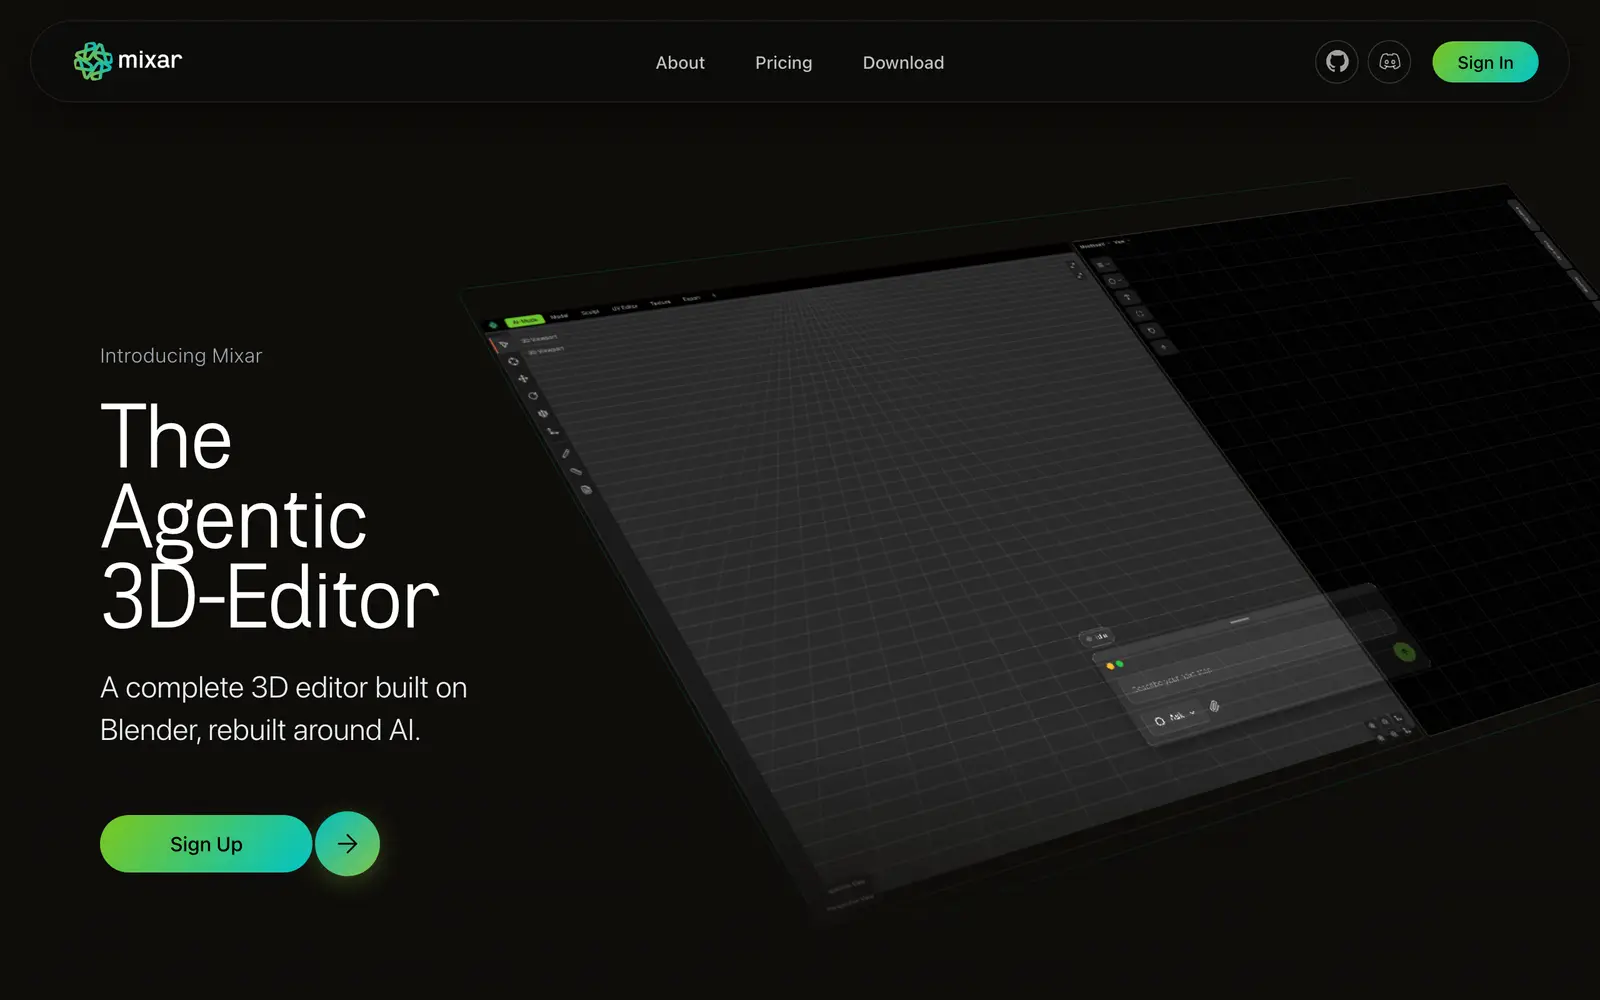This screenshot has width=1600, height=1000.
Task: Click the "Introducing Mixar" text
Action: pos(181,356)
